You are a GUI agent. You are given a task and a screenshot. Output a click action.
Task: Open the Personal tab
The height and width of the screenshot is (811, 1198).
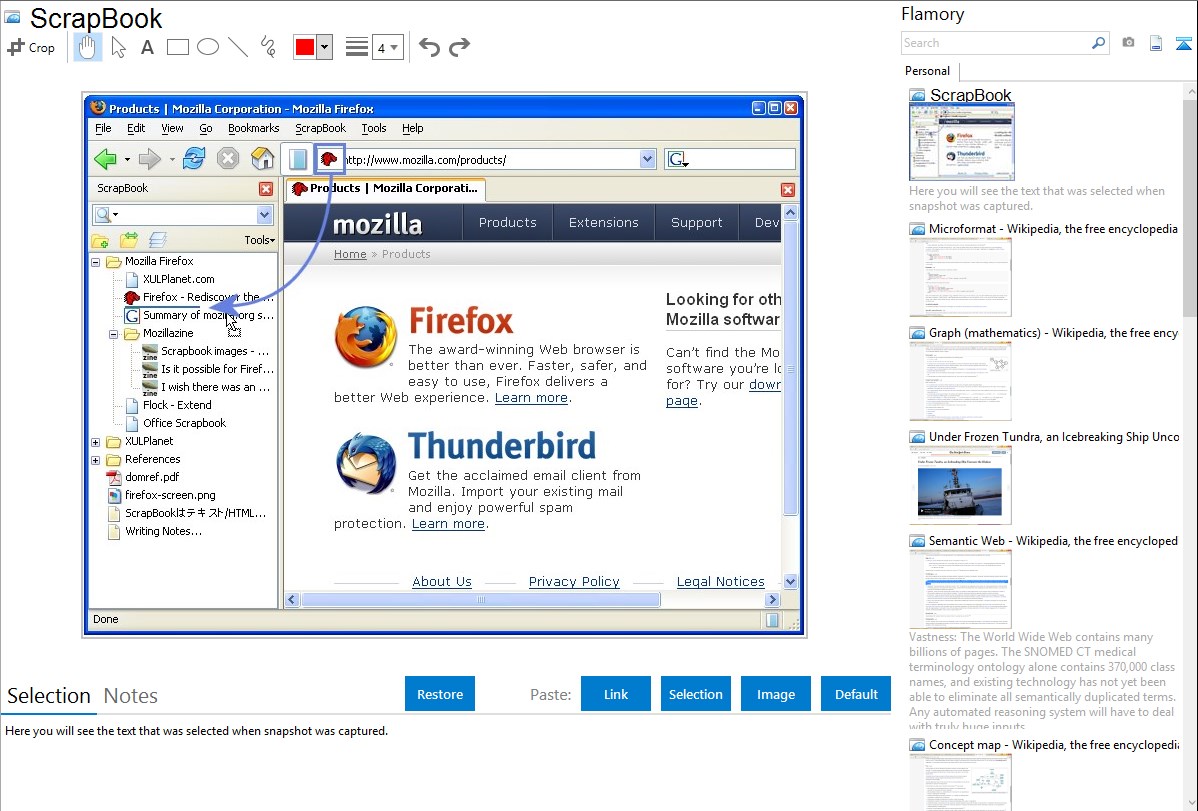pos(928,70)
